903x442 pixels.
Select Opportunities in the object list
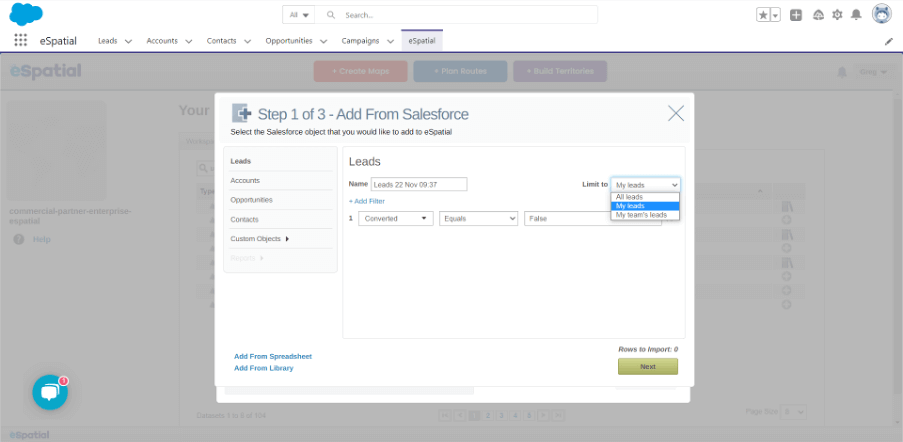coord(252,200)
